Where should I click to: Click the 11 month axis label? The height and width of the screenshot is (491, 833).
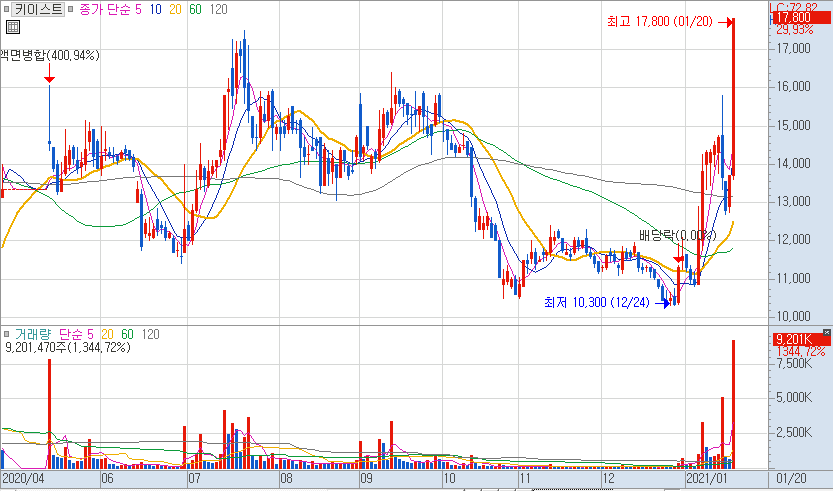(x=525, y=478)
